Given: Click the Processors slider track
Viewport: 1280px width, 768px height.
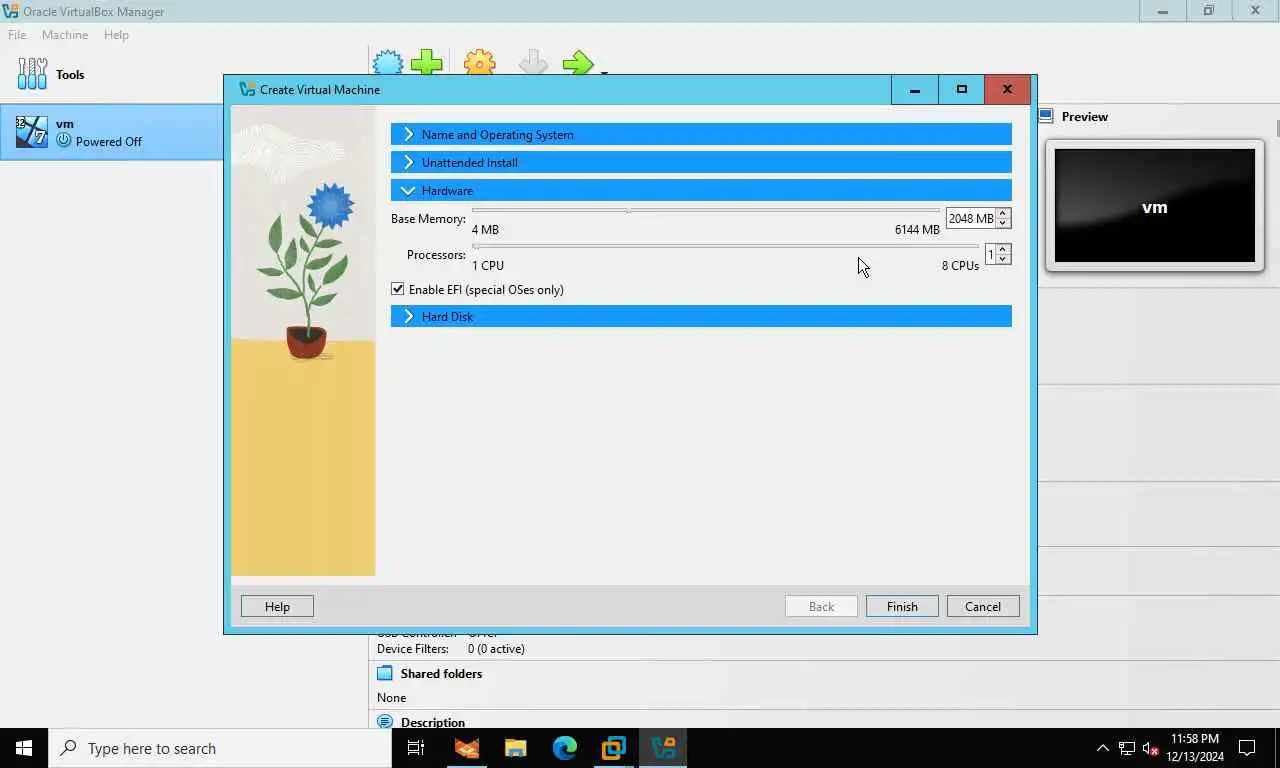Looking at the screenshot, I should (725, 246).
